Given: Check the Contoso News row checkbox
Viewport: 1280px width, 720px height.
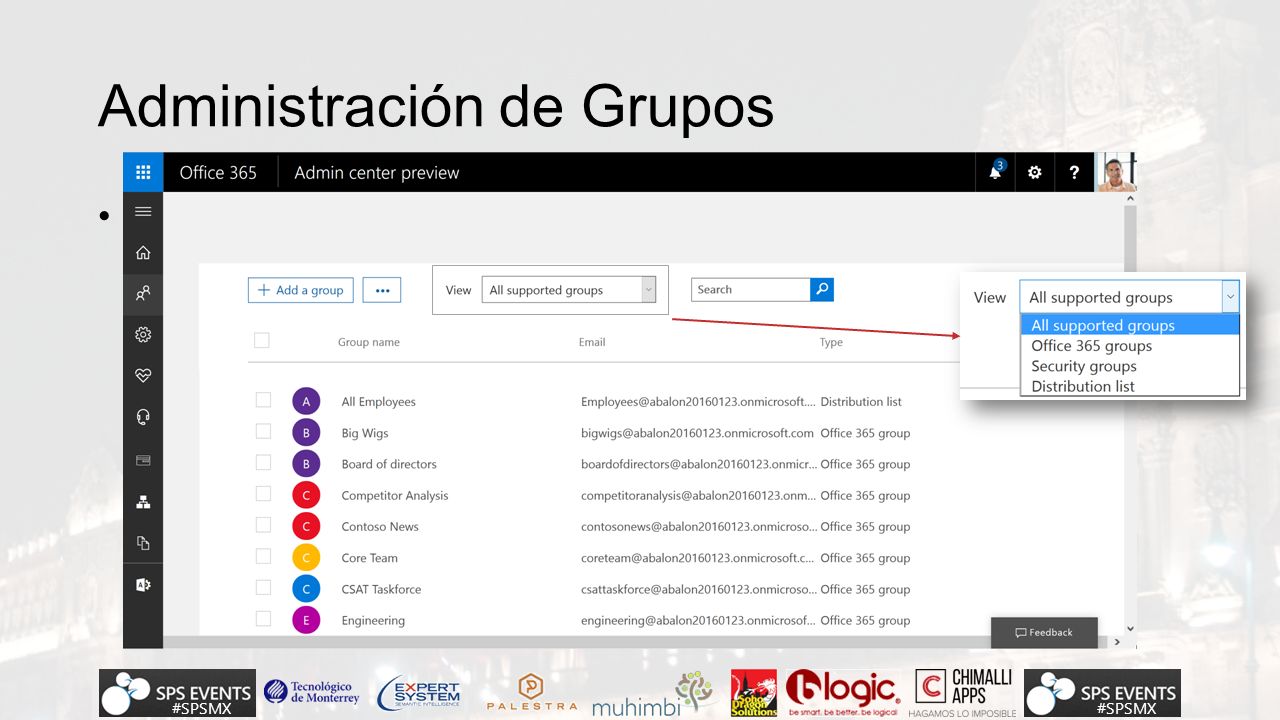Looking at the screenshot, I should tap(263, 524).
